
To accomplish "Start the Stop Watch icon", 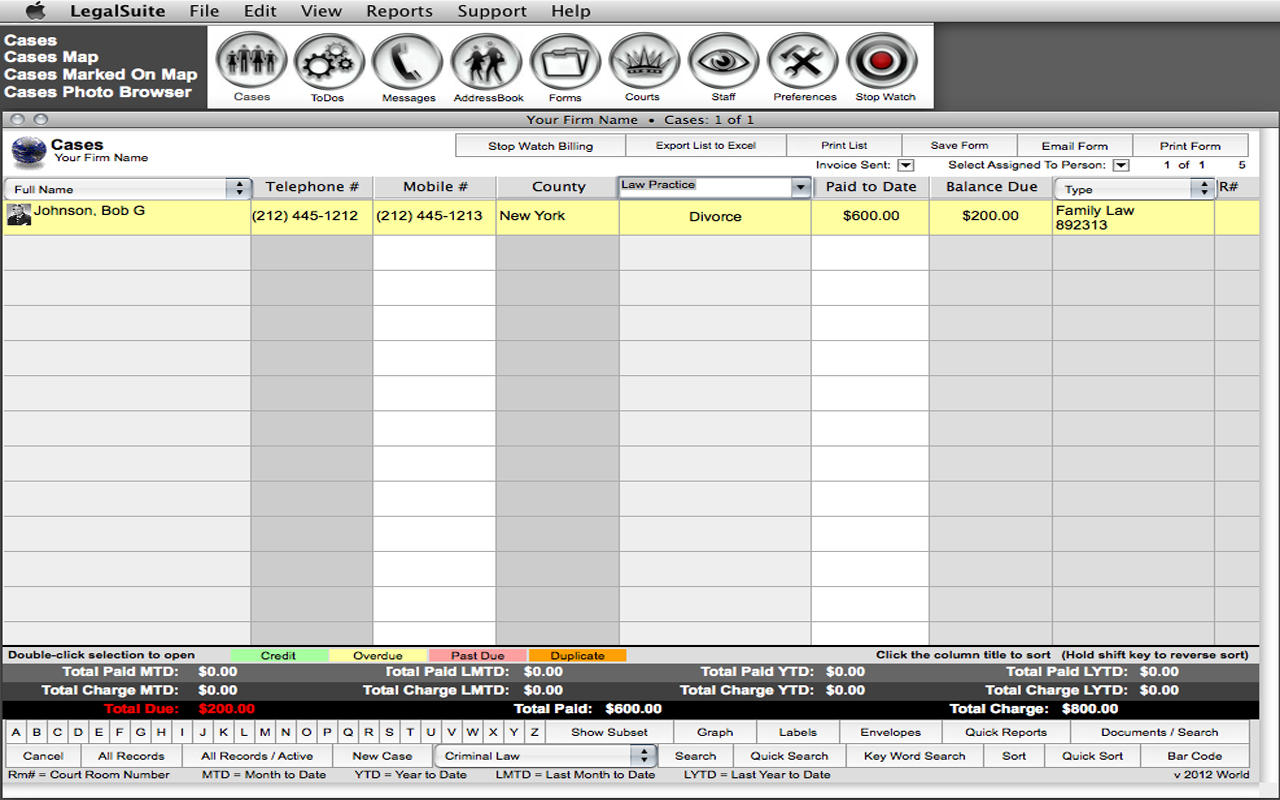I will pos(882,62).
